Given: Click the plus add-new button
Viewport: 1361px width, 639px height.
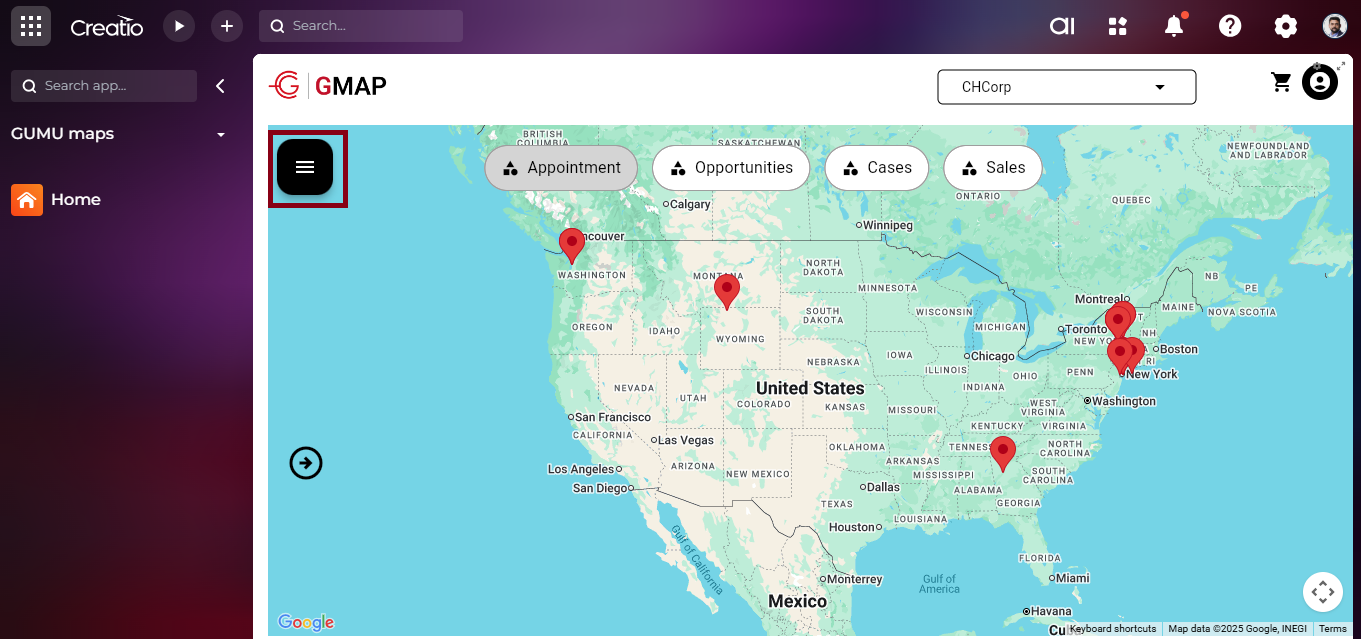Looking at the screenshot, I should coord(227,26).
